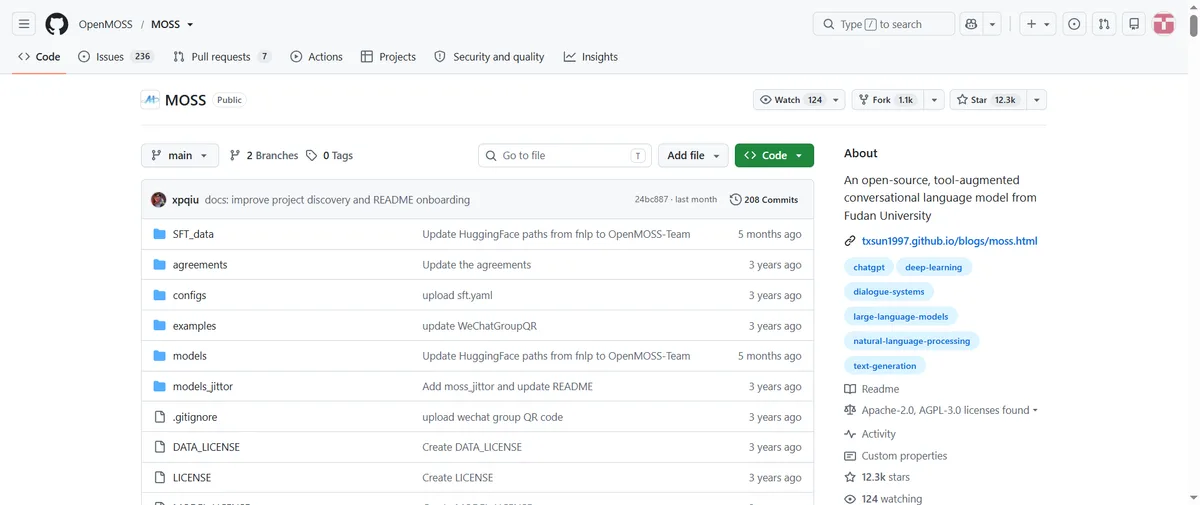Viewport: 1200px width, 505px height.
Task: Open the pull requests icon in header
Action: tap(1104, 24)
